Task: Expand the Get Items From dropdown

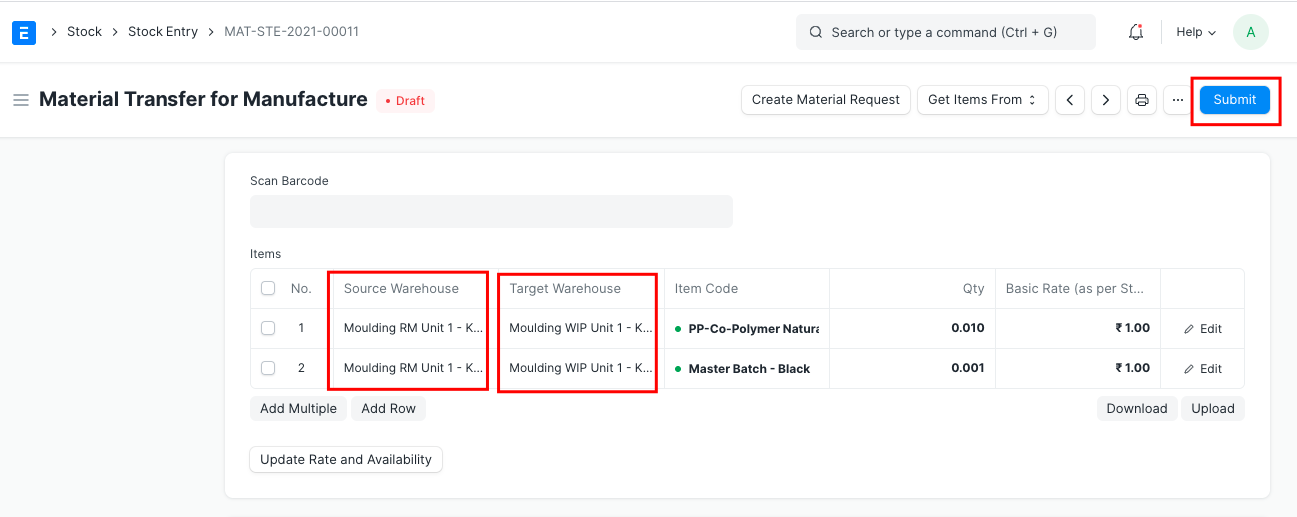Action: point(982,100)
